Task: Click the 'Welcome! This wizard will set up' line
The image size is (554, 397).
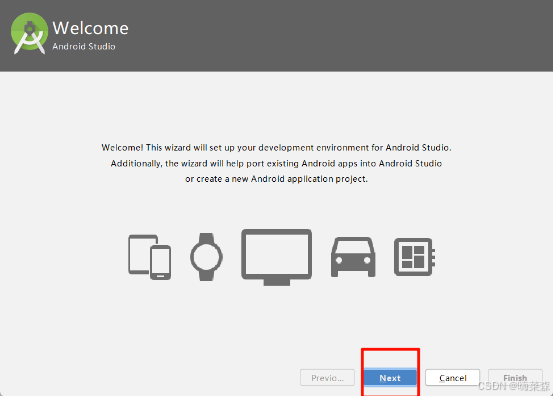Action: (x=276, y=147)
